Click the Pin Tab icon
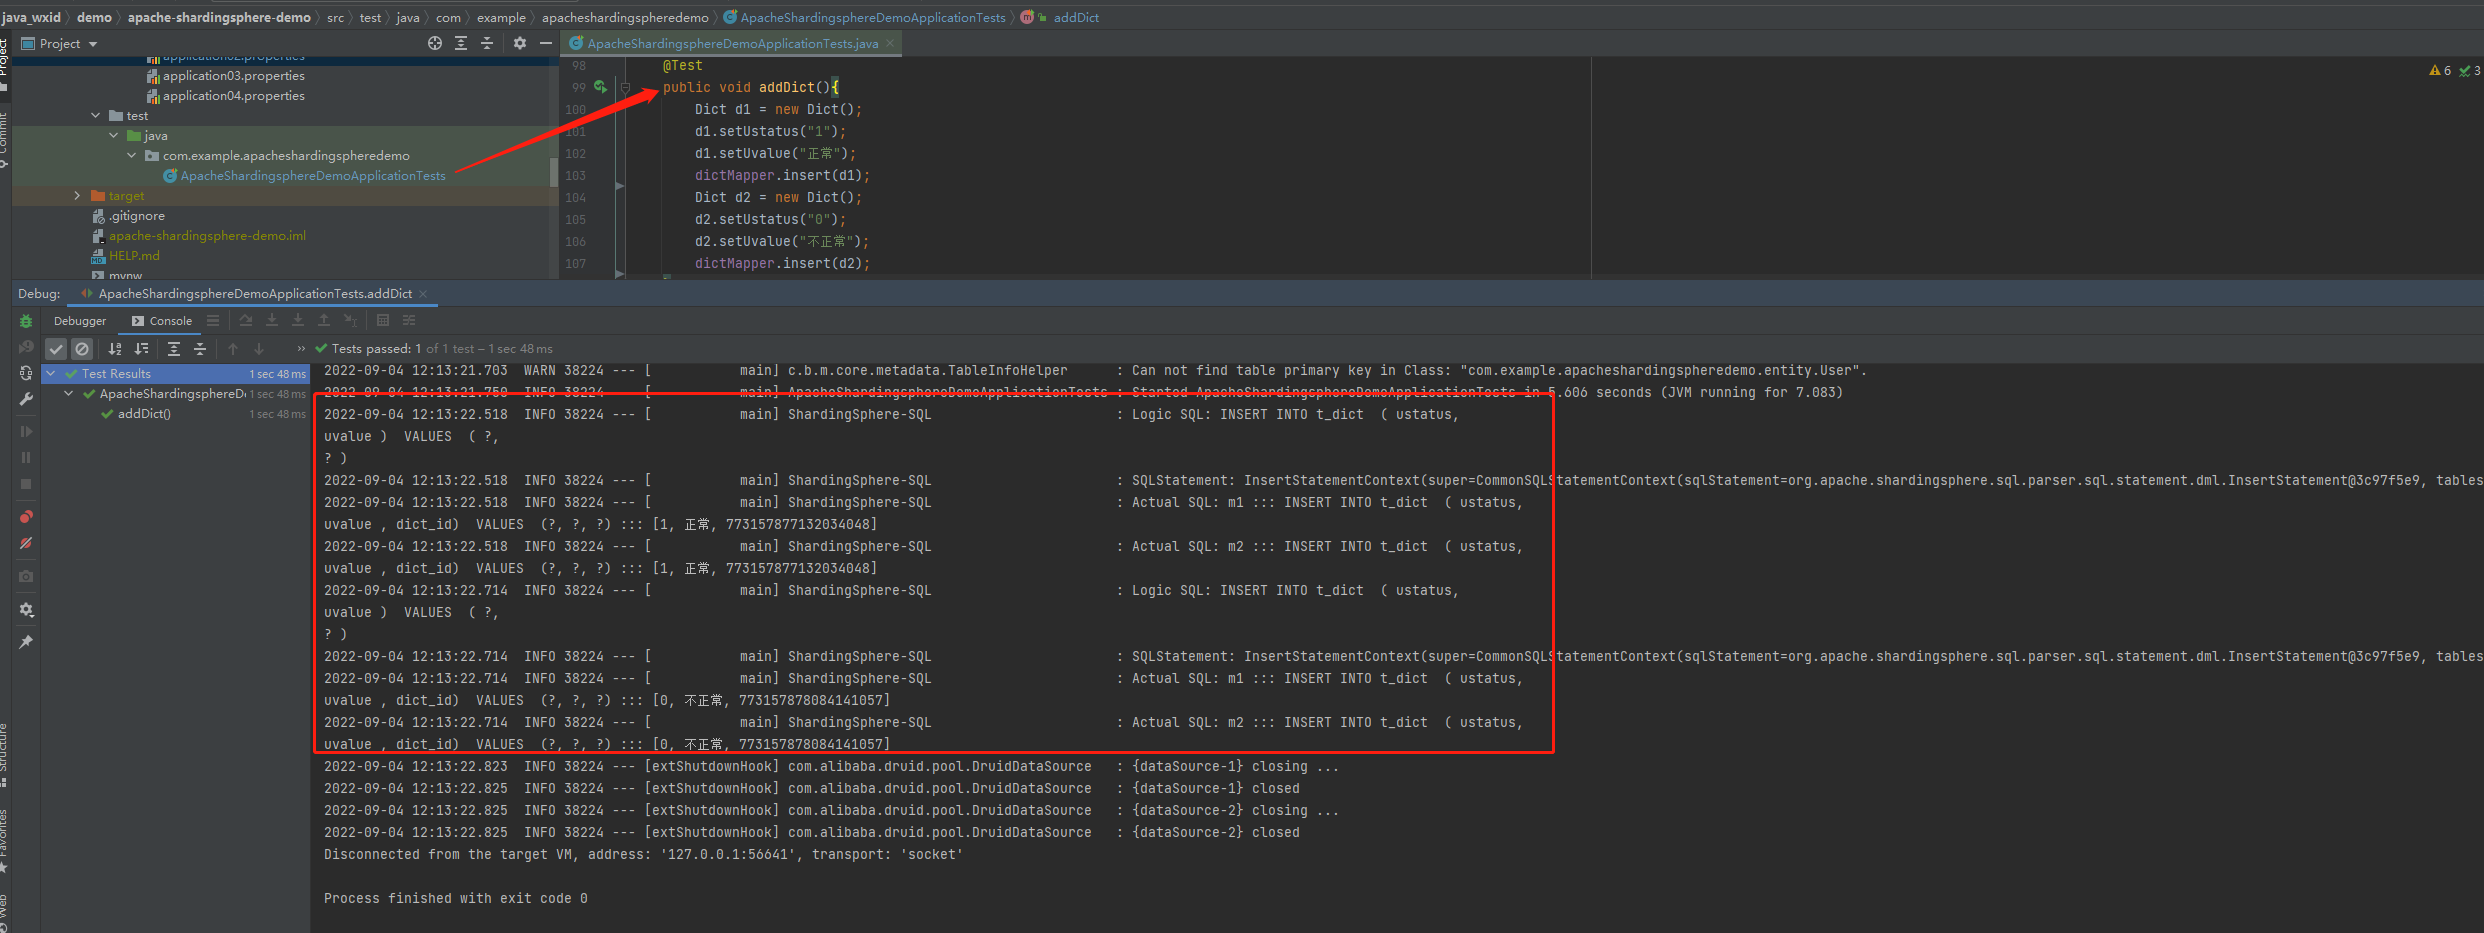Screen dimensions: 2484x933 26,642
